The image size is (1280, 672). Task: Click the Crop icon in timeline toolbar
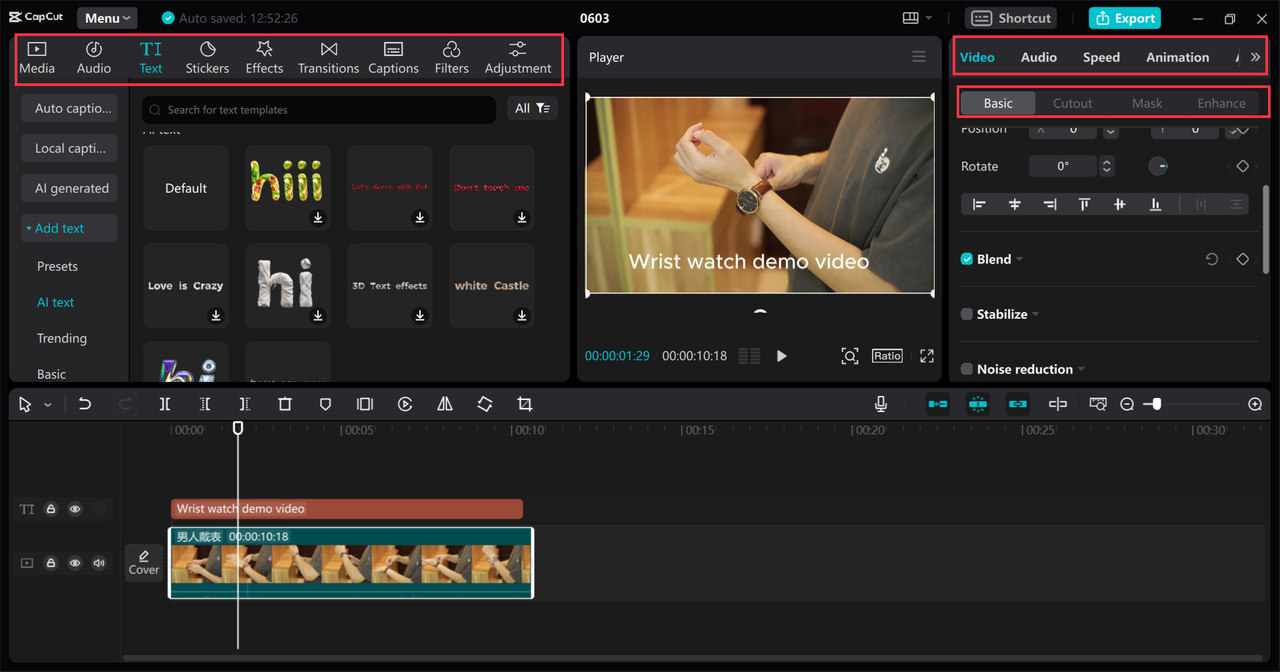pyautogui.click(x=525, y=404)
